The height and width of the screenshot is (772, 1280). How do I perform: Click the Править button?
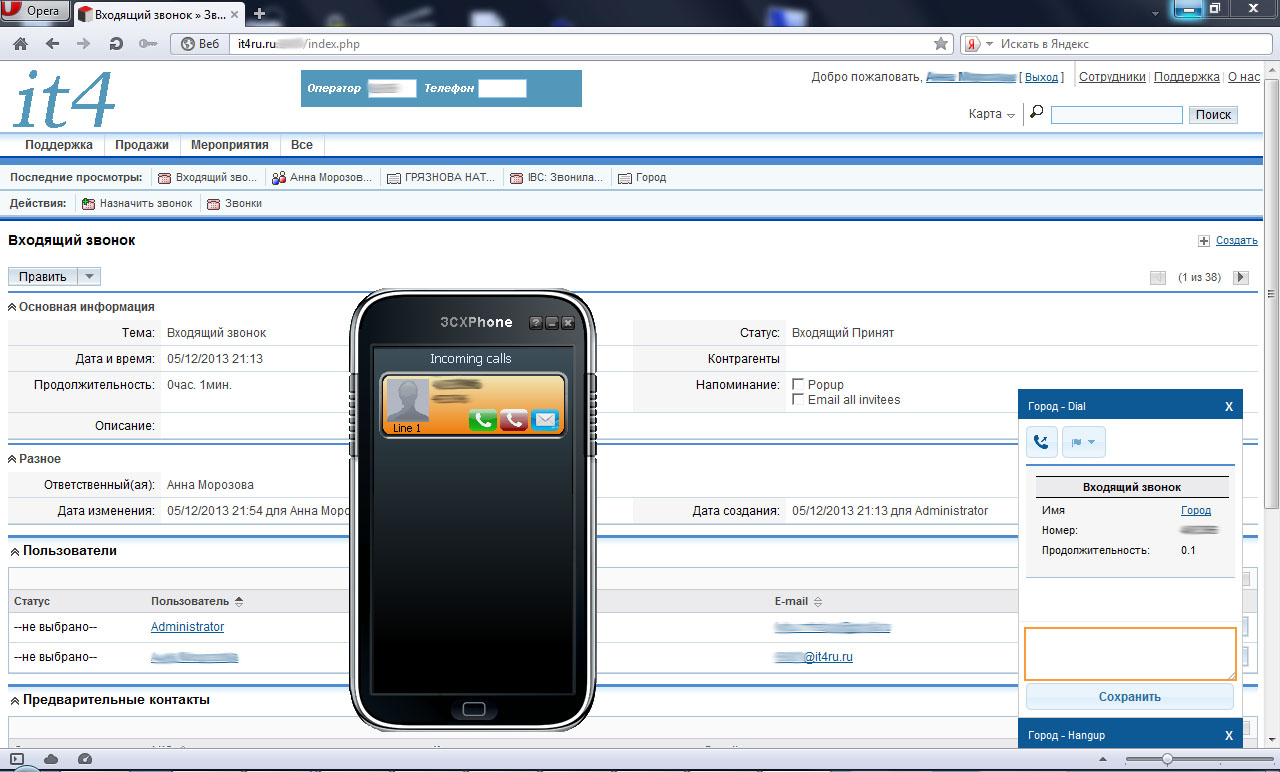click(x=42, y=277)
